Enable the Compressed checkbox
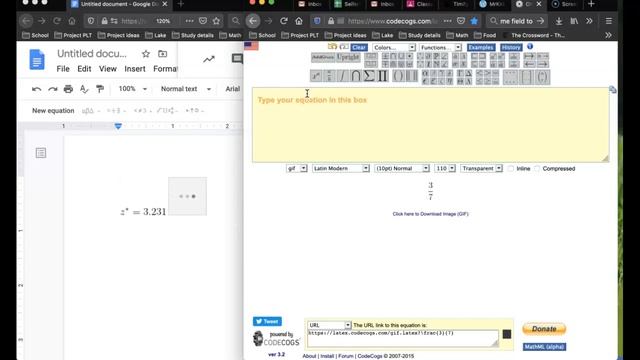The image size is (640, 360). (537, 169)
